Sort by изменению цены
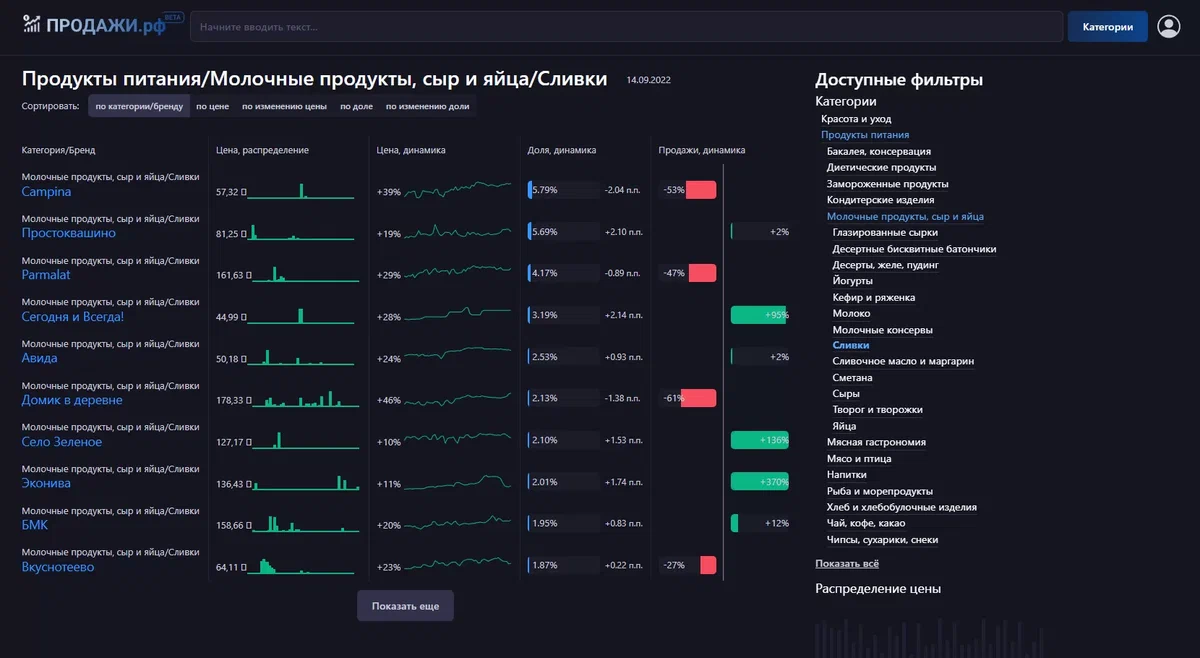The image size is (1200, 658). click(x=285, y=105)
